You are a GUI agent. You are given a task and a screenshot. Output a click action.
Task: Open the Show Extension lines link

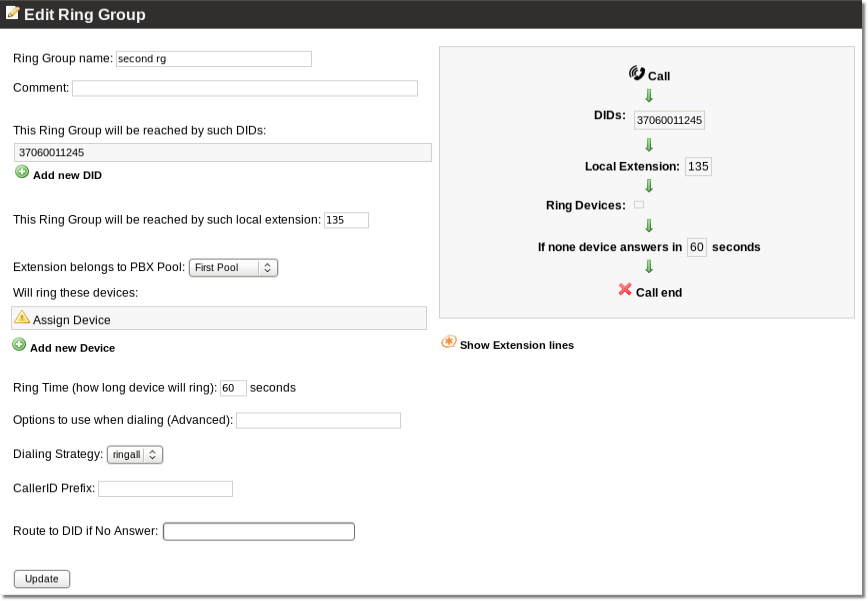pos(516,345)
